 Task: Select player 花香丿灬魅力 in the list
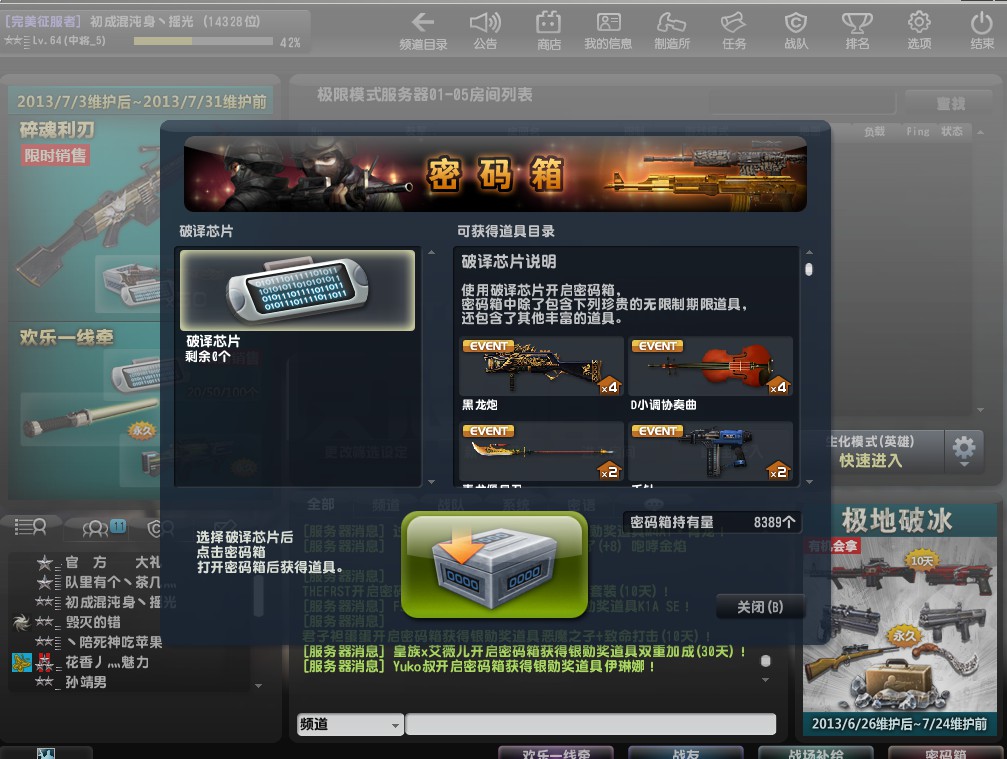point(107,662)
